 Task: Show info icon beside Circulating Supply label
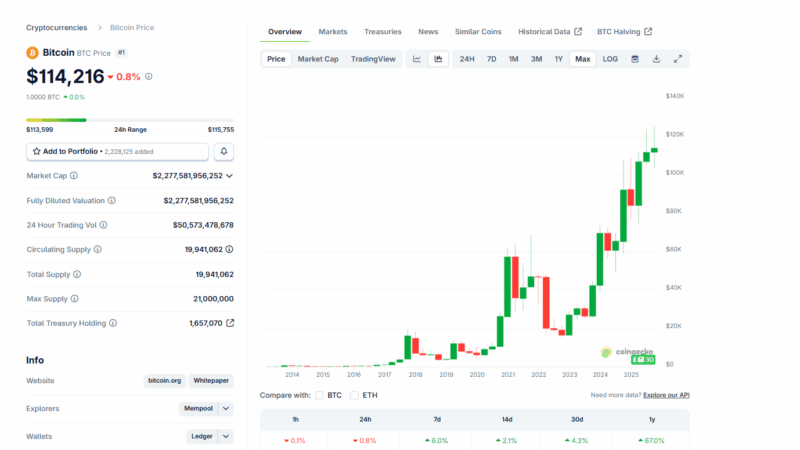[x=97, y=249]
